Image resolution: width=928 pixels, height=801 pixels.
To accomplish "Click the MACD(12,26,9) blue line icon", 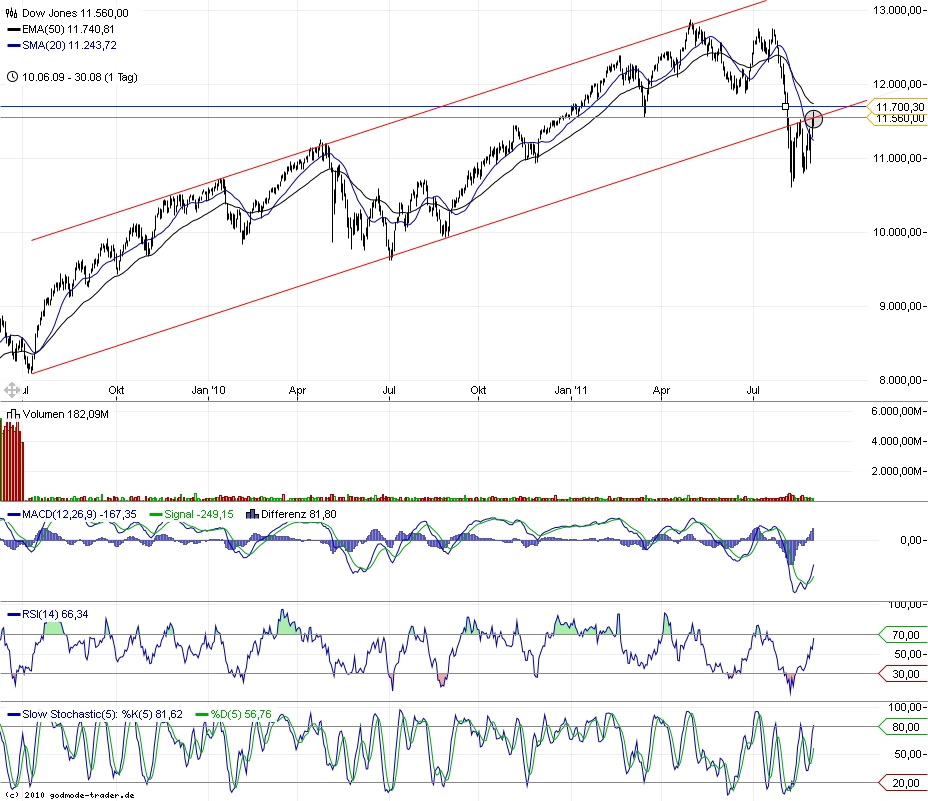I will coord(14,513).
